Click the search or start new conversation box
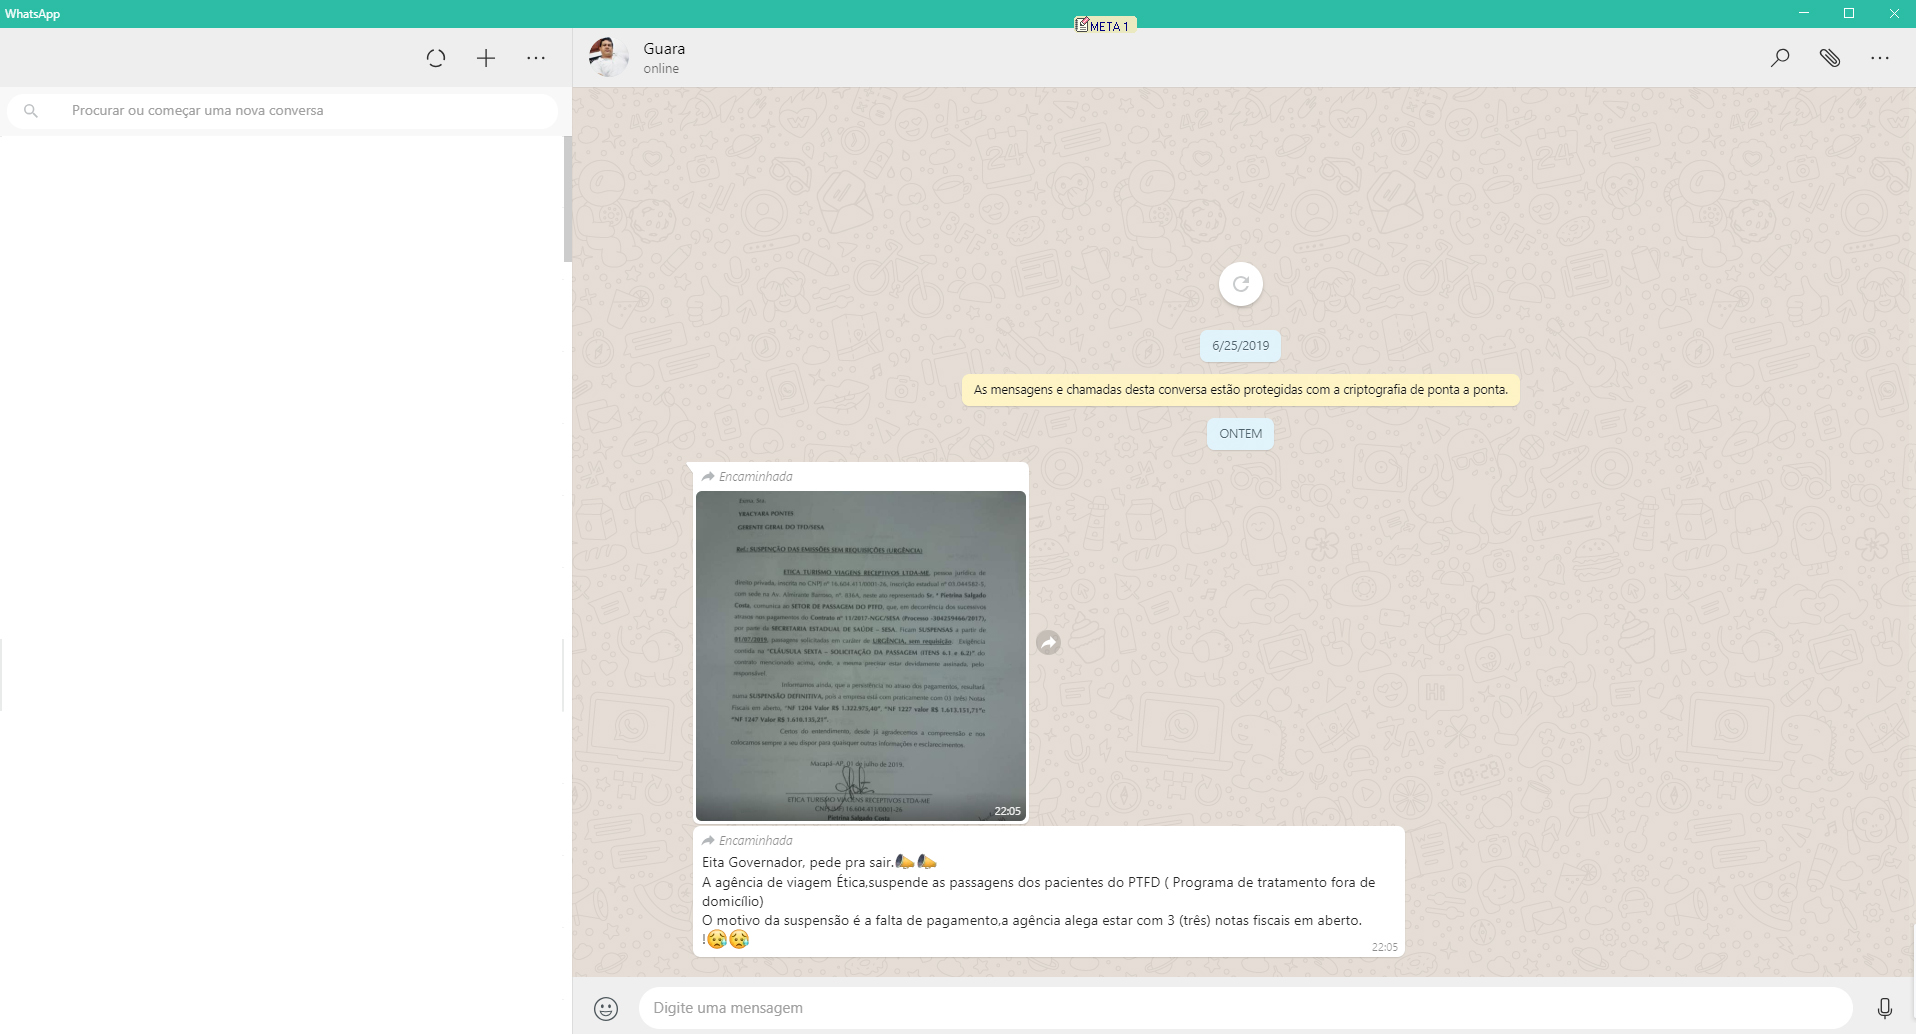Viewport: 1916px width, 1034px height. pyautogui.click(x=300, y=111)
